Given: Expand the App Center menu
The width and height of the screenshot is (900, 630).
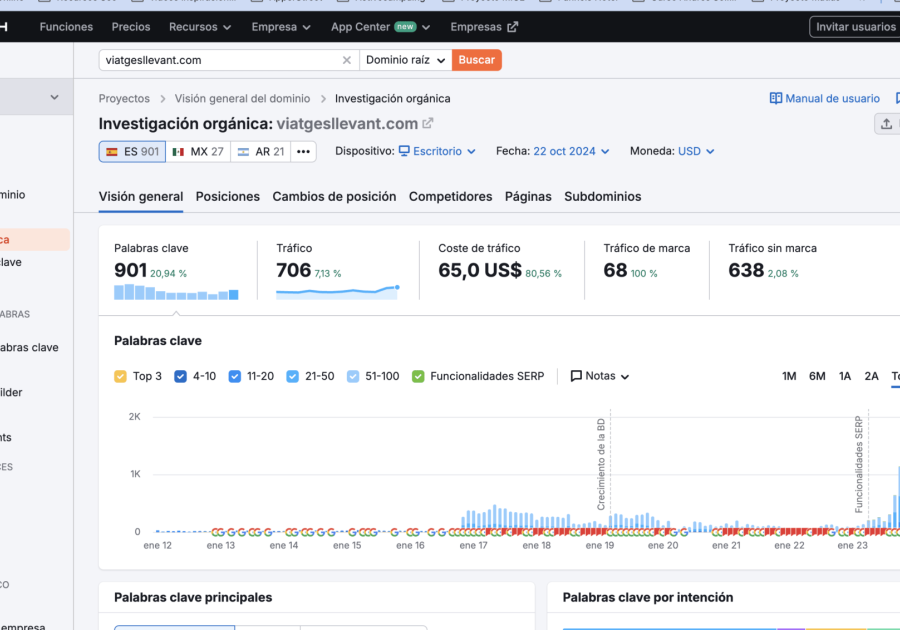Looking at the screenshot, I should click(x=380, y=27).
